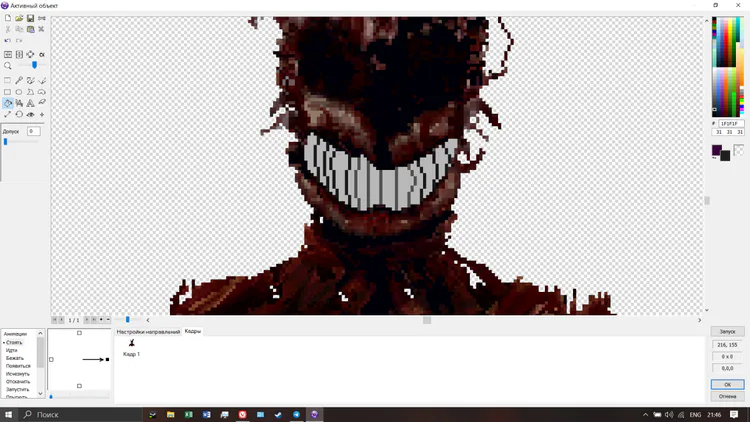Click the zoom level slider handle
Viewport: 750px width, 422px height.
[x=34, y=65]
